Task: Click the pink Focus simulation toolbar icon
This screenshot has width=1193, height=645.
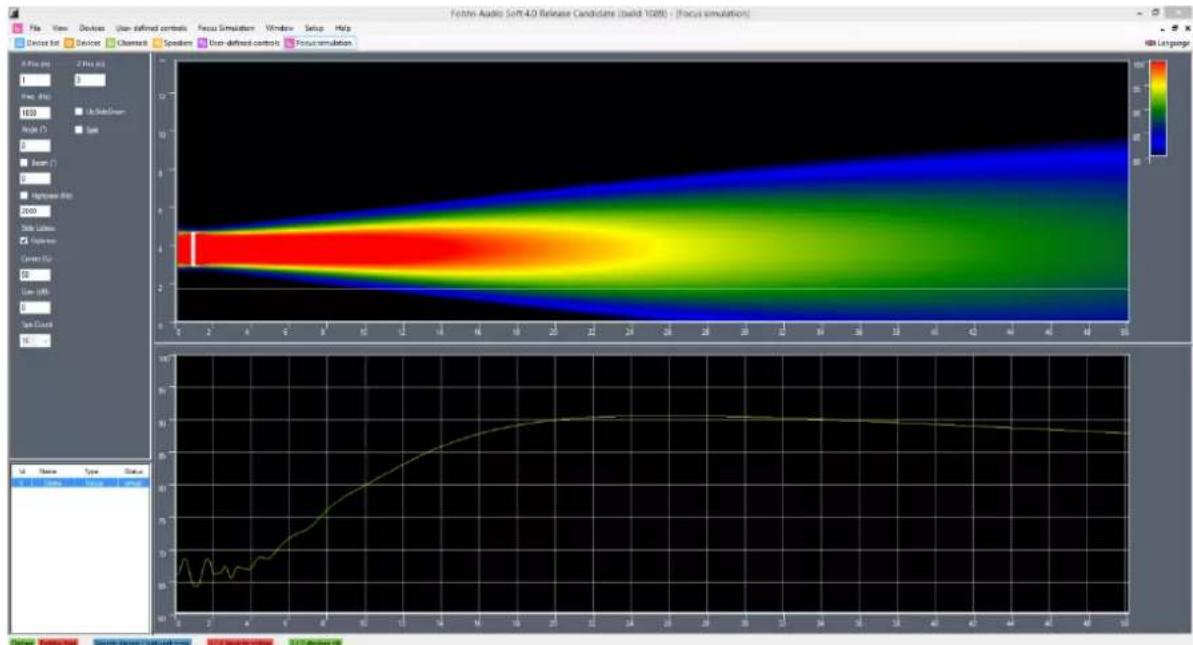Action: click(289, 43)
